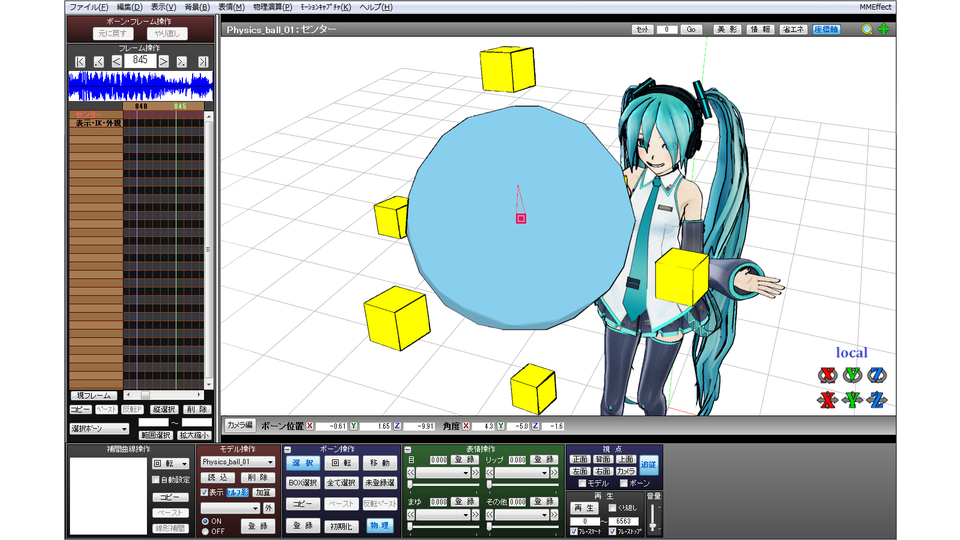Image resolution: width=960 pixels, height=540 pixels.
Task: Toggle the フレ-ストップ checkbox
Action: (612, 531)
